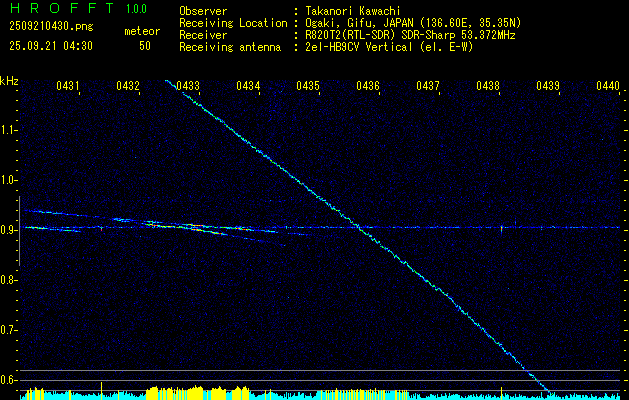Click the 0436 time axis marker

coord(368,85)
